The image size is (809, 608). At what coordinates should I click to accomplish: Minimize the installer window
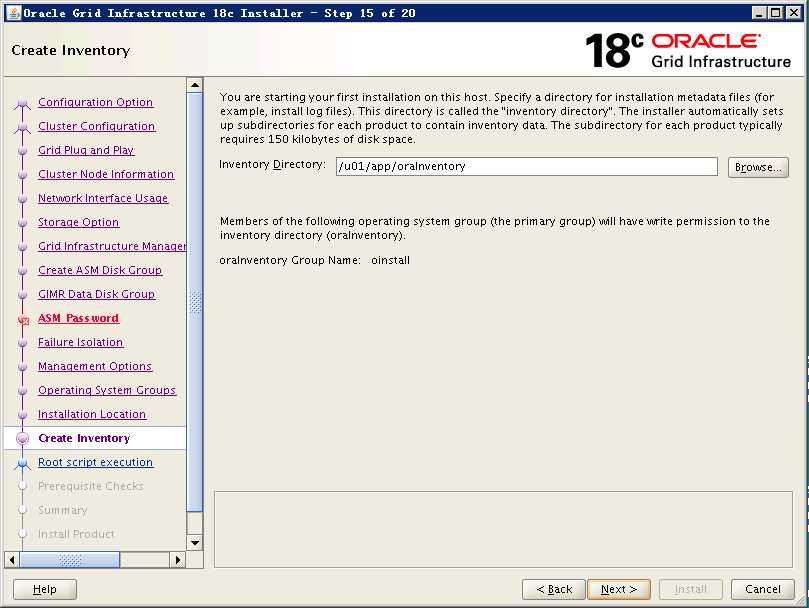(x=758, y=13)
